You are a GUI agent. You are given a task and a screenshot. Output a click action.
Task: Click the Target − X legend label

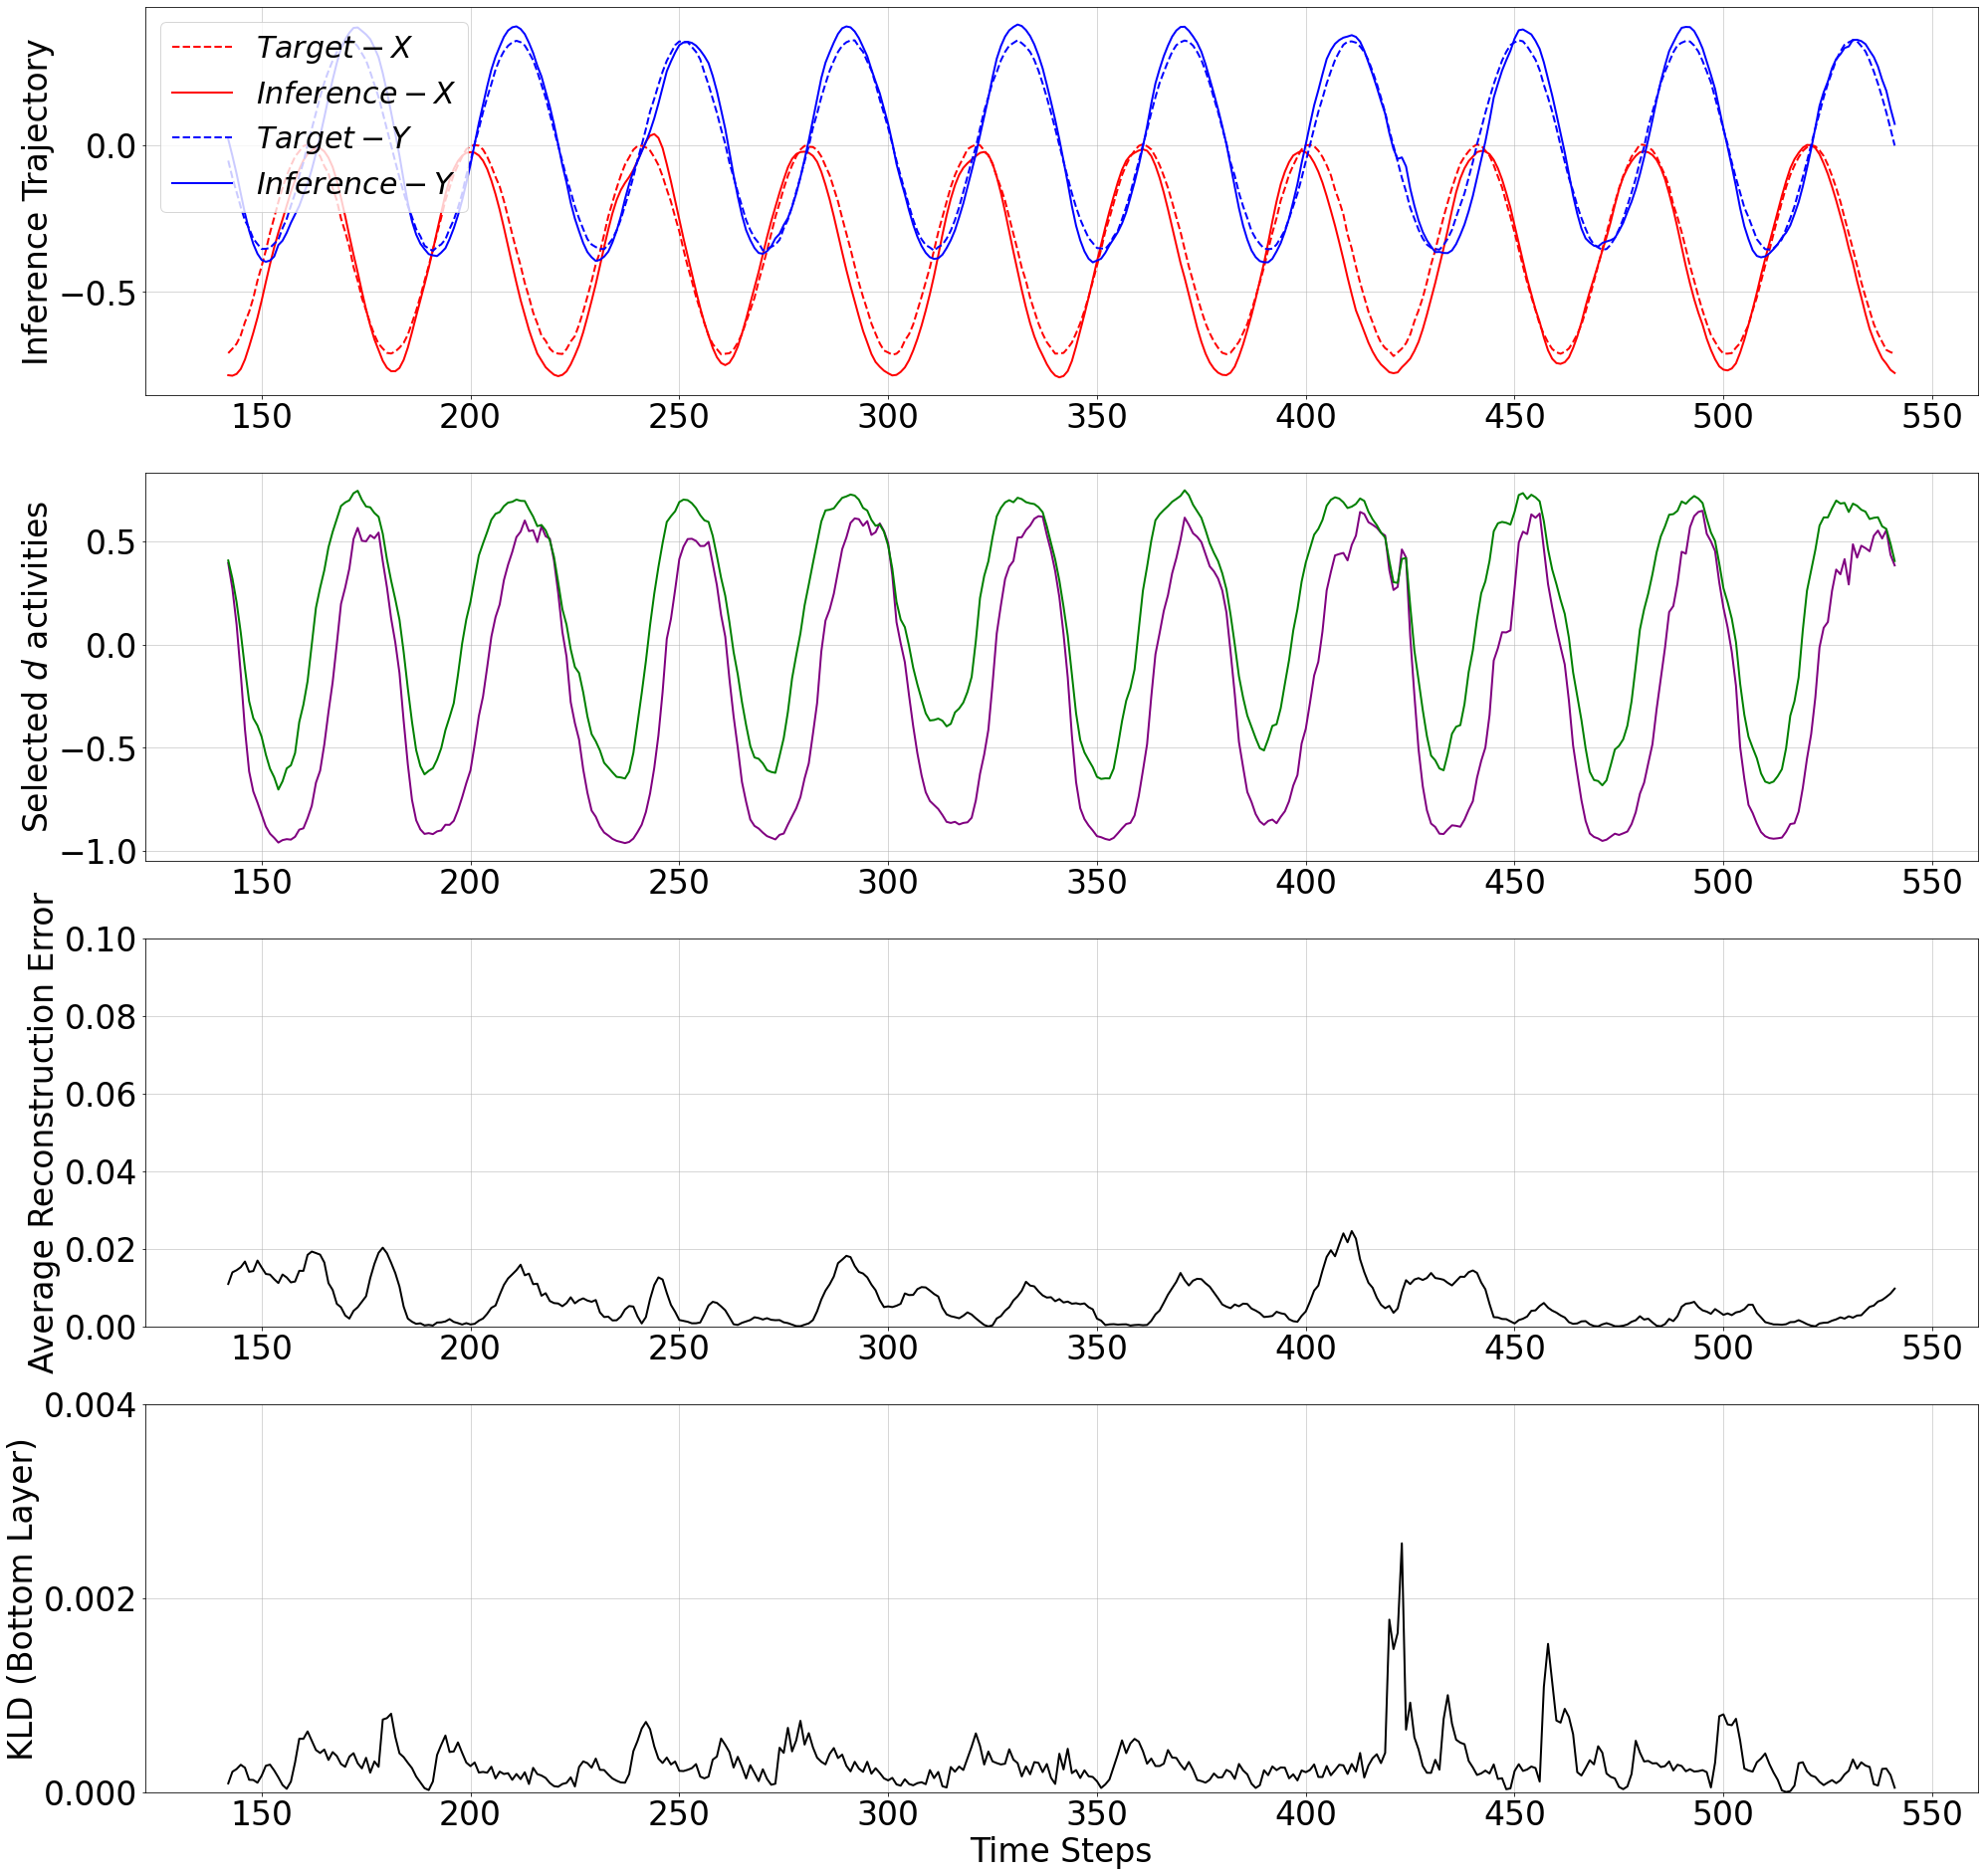(x=333, y=48)
